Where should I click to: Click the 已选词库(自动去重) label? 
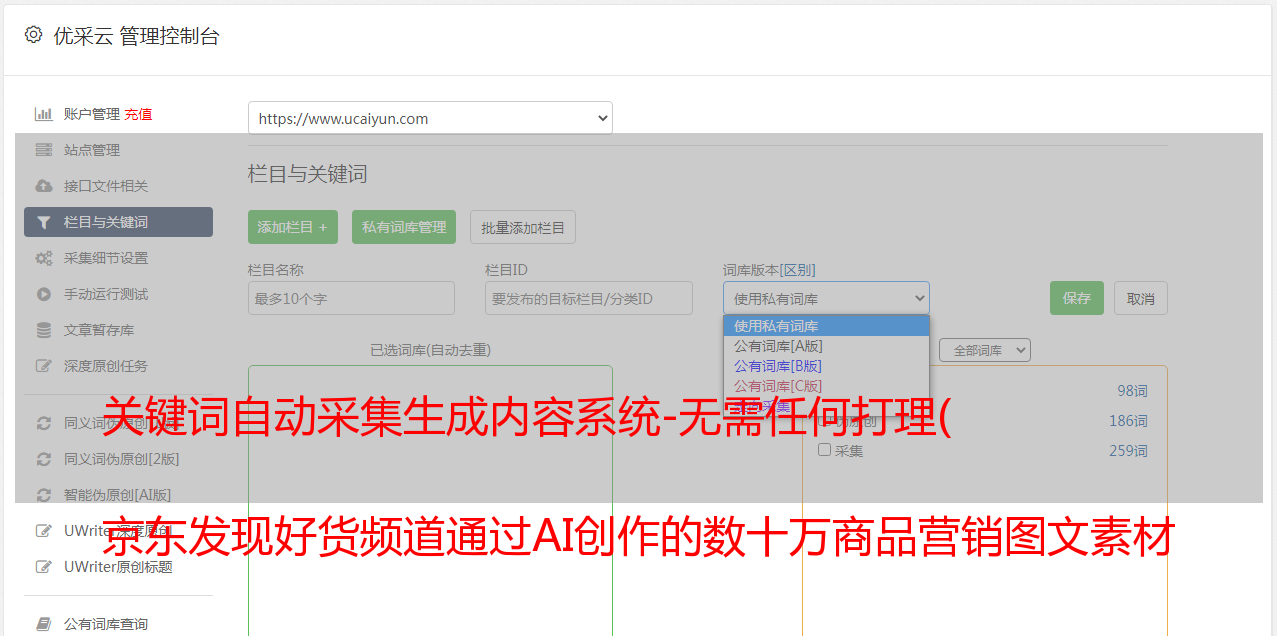tap(430, 350)
